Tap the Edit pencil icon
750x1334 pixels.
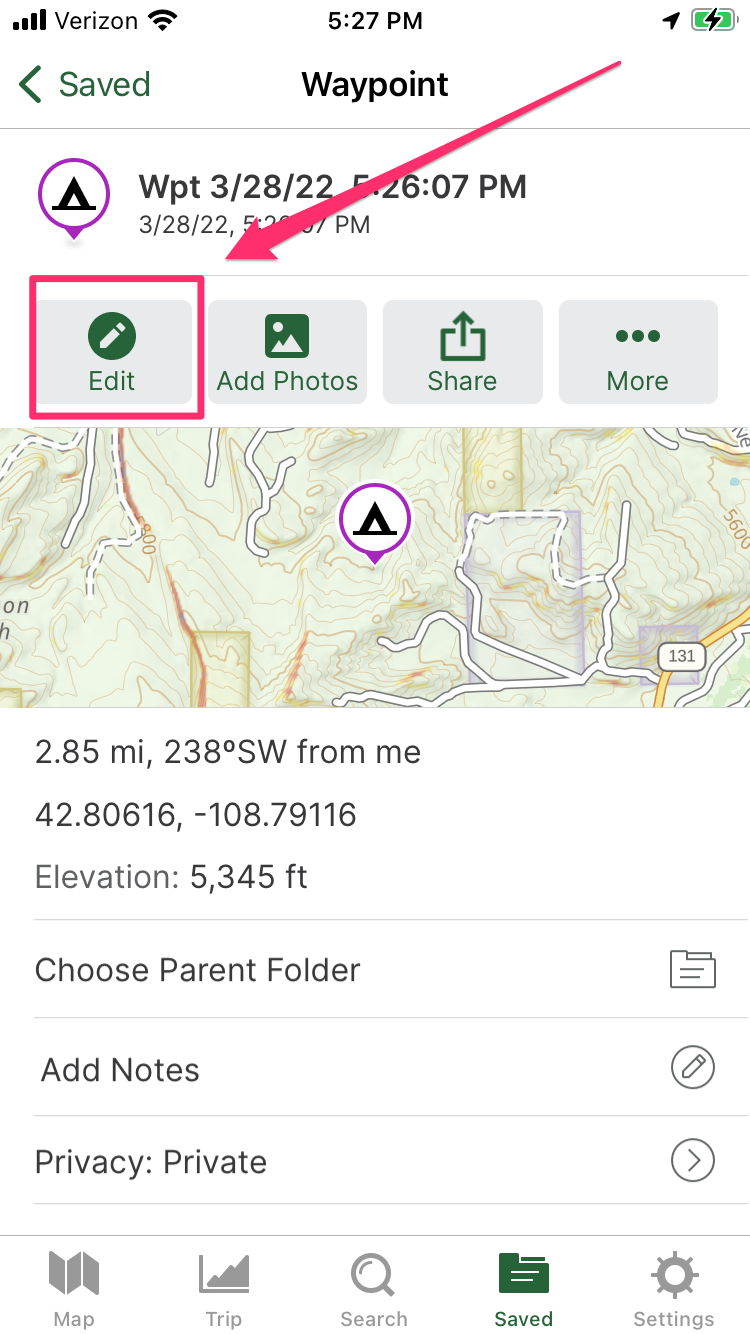pos(112,336)
